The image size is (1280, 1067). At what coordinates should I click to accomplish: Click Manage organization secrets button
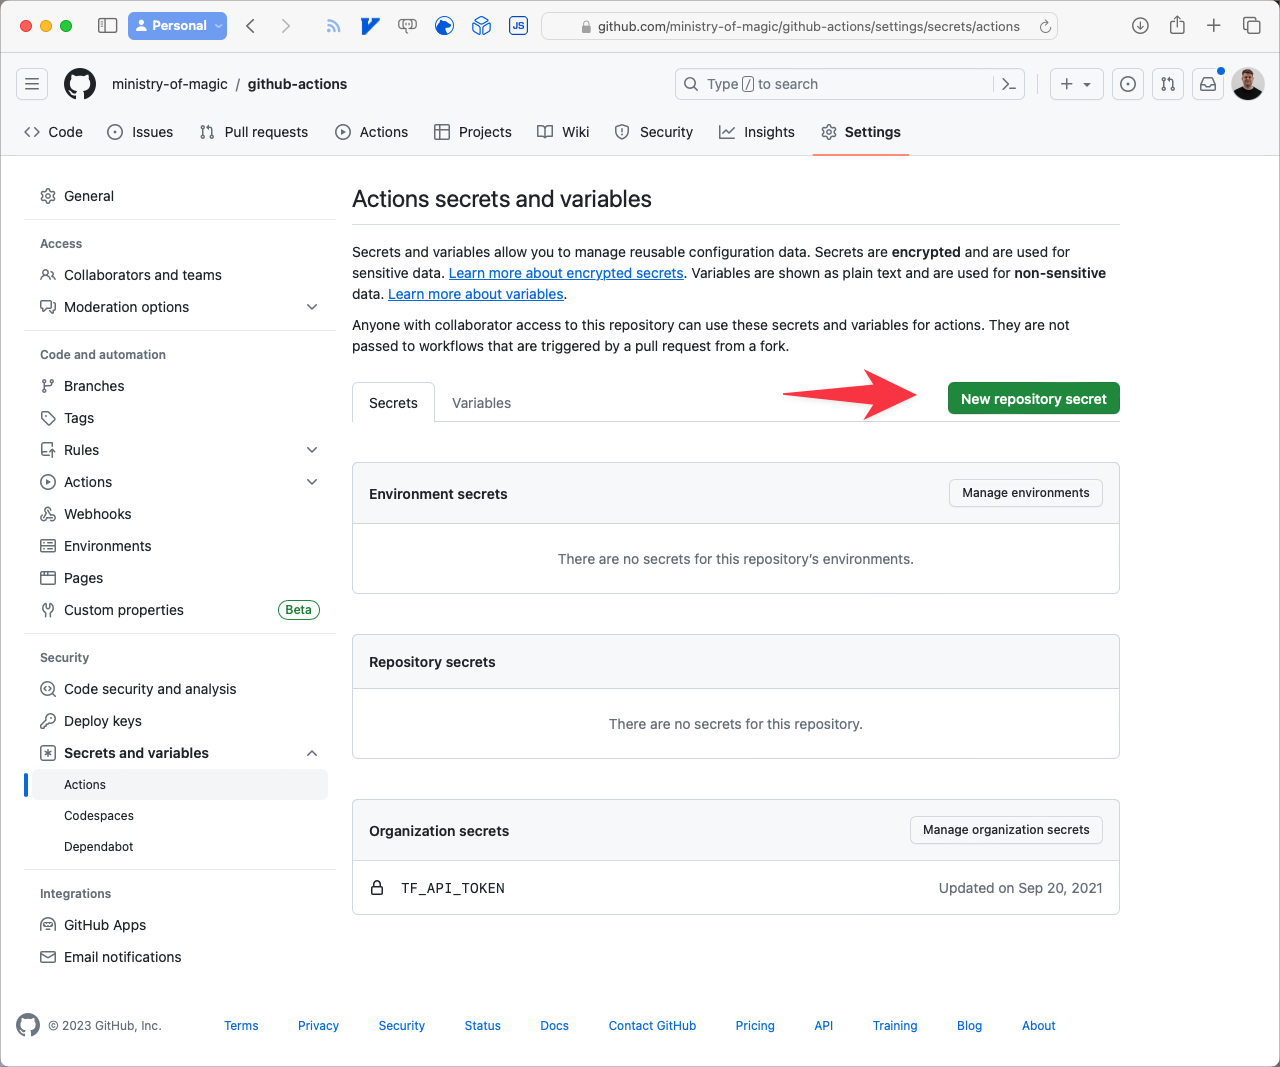[1006, 830]
